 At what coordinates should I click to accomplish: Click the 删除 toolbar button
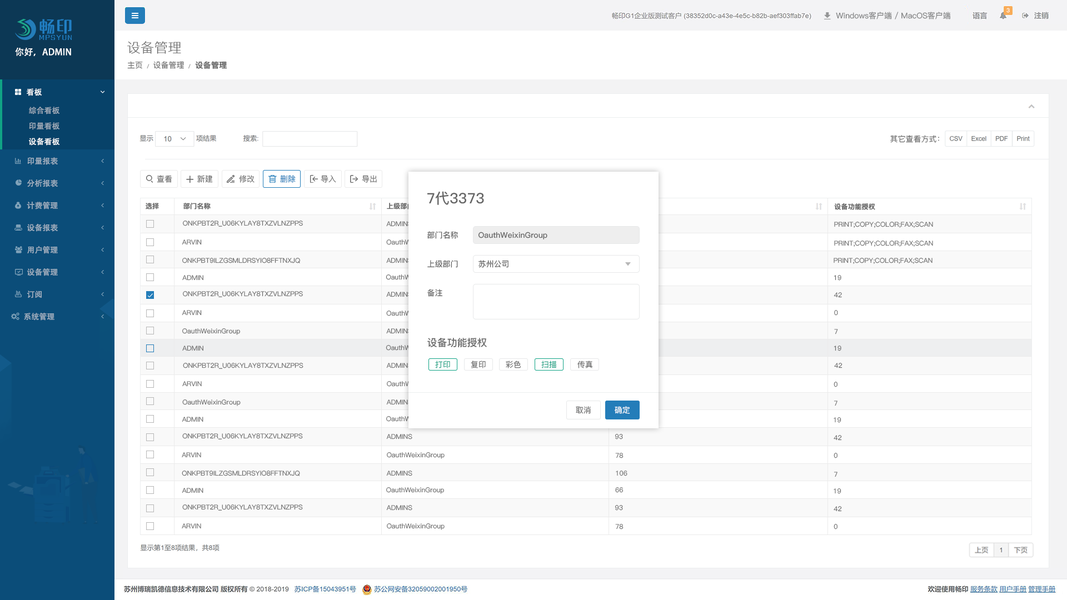point(282,179)
